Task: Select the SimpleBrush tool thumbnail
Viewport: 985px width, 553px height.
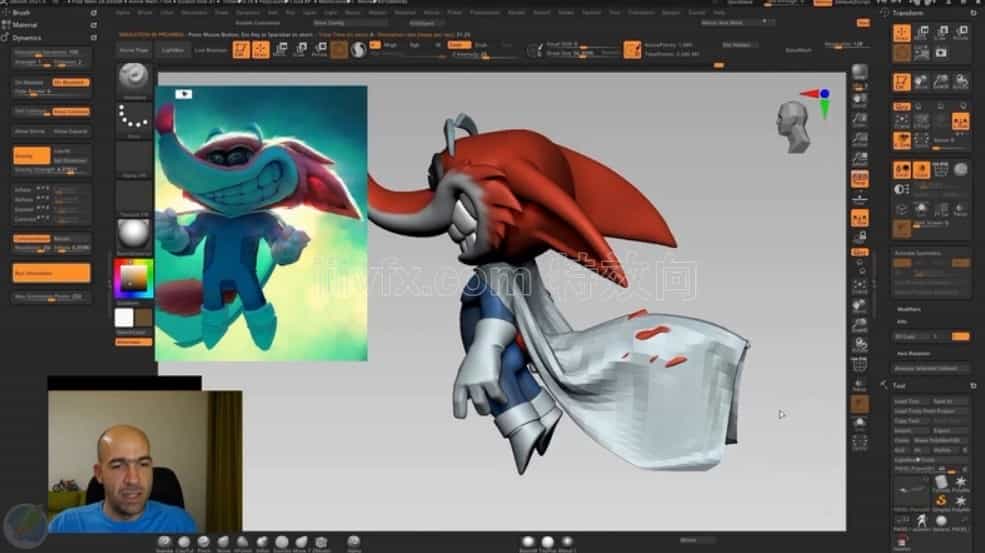Action: 941,501
